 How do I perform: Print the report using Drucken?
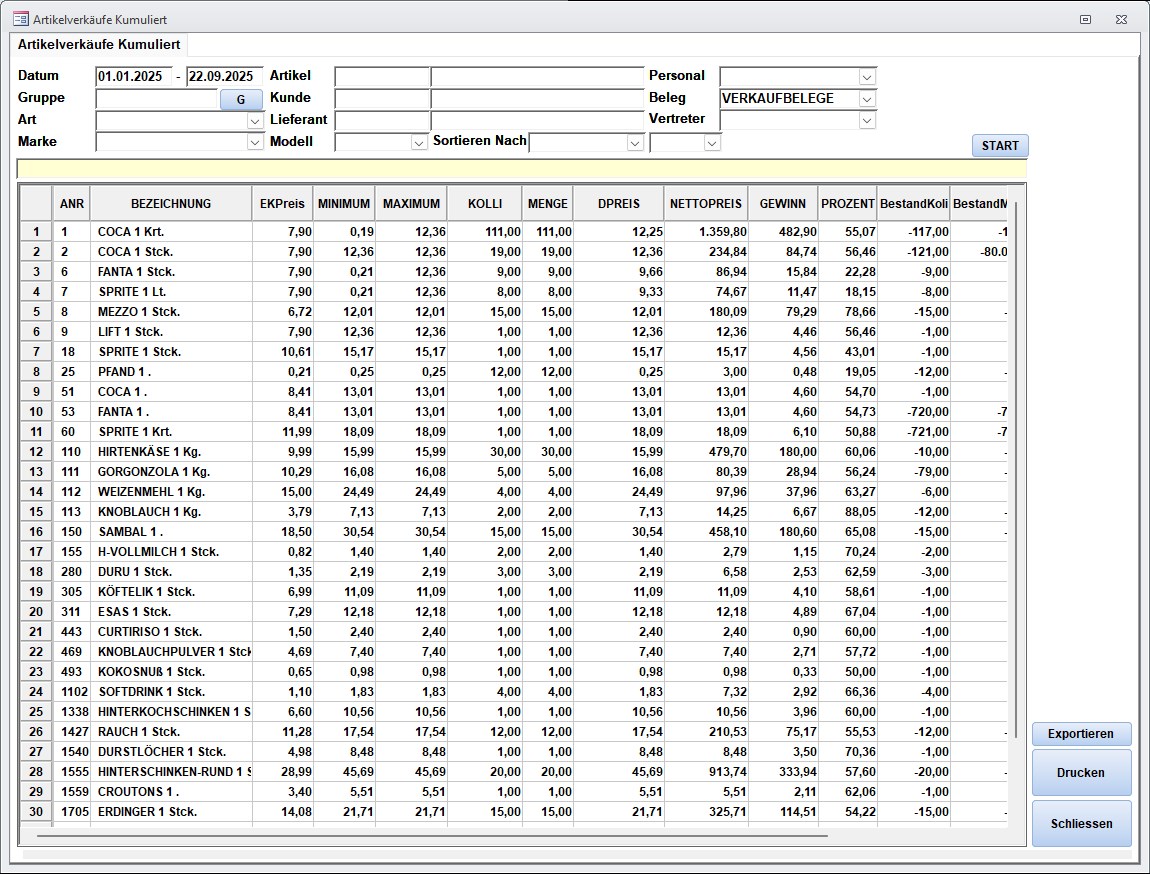[1081, 773]
